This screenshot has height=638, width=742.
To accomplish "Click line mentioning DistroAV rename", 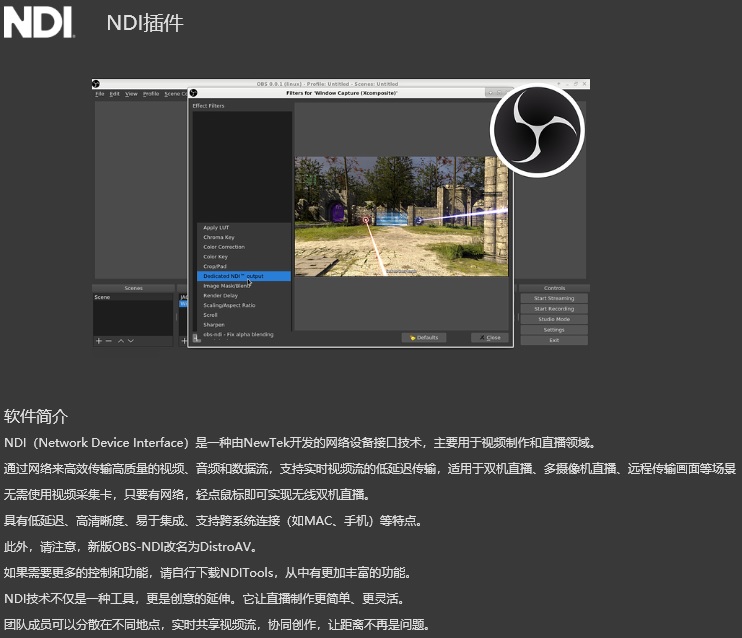I will 132,547.
